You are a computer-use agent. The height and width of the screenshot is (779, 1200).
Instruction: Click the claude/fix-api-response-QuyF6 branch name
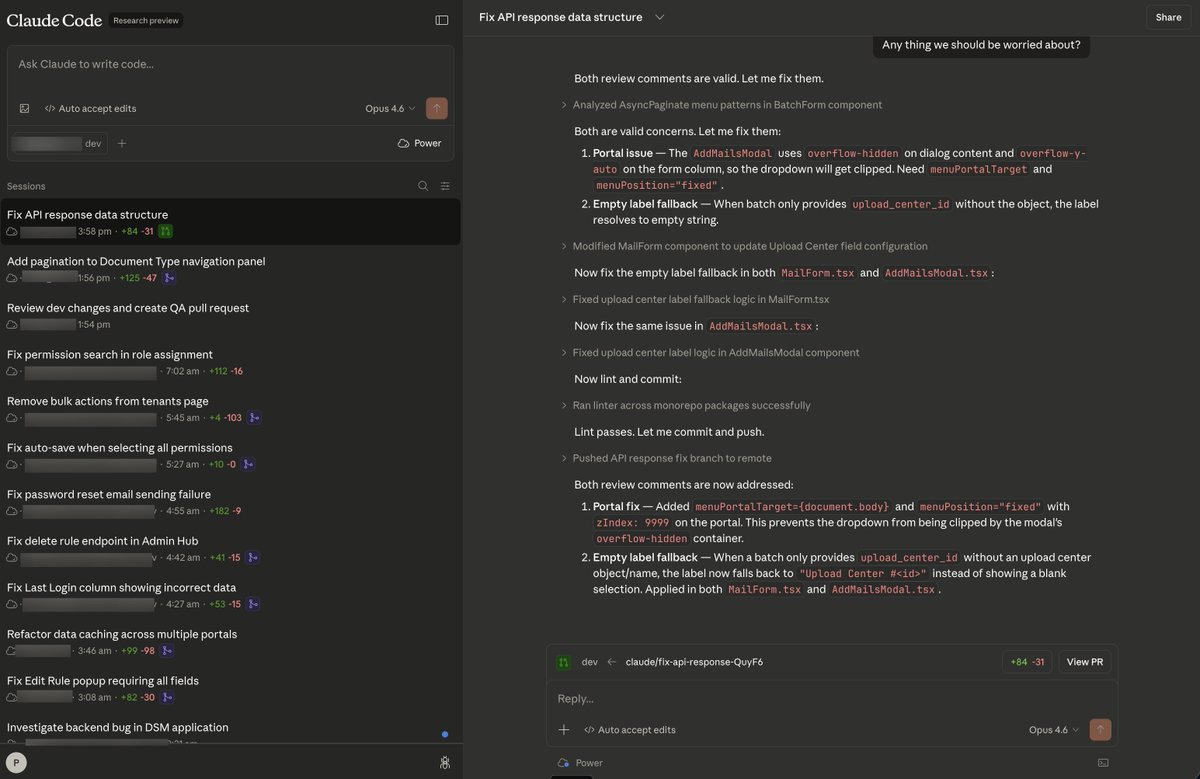[694, 662]
